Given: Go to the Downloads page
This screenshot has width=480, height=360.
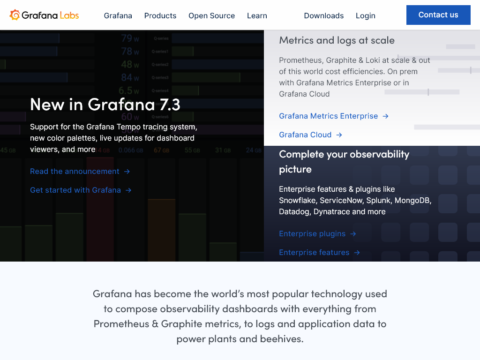Looking at the screenshot, I should pos(324,16).
